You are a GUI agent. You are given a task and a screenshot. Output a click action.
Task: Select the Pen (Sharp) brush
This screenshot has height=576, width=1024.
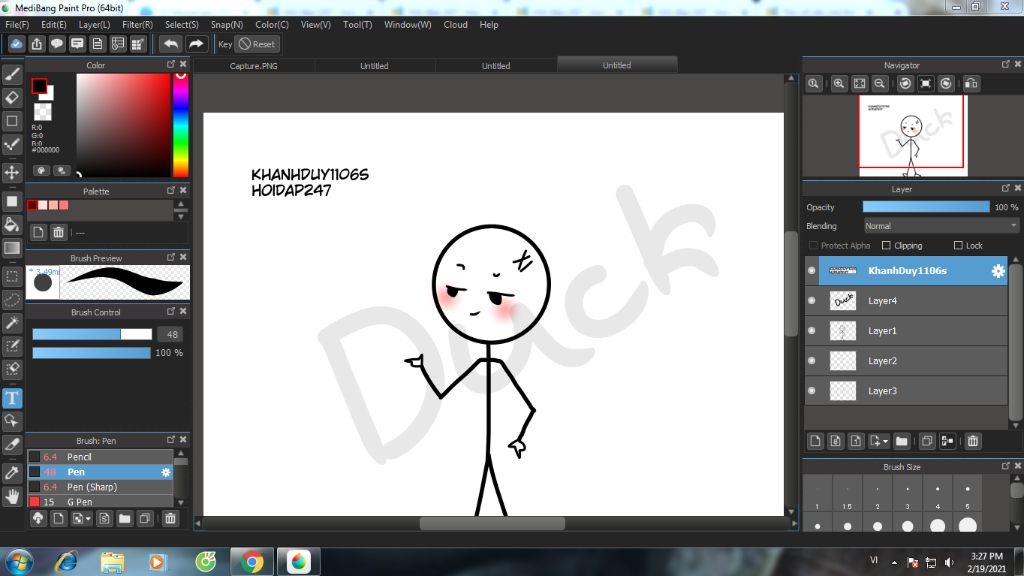92,487
